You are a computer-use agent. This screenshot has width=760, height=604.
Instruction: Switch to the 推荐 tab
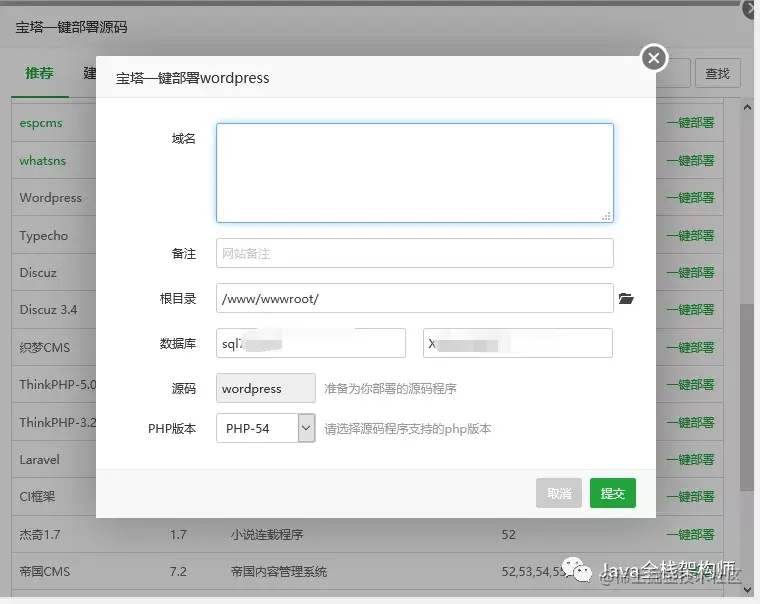pos(39,73)
